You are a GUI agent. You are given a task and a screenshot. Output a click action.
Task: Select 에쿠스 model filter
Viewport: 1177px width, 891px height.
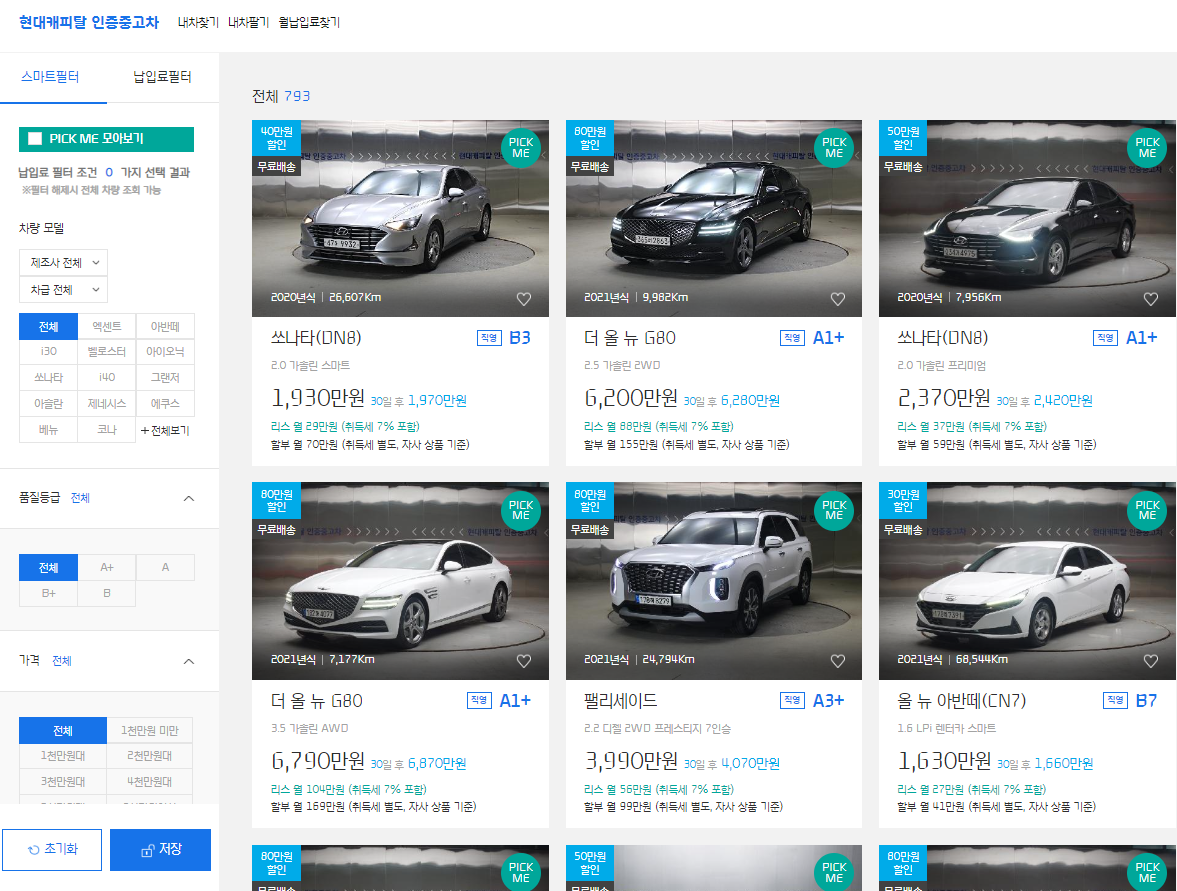click(165, 404)
